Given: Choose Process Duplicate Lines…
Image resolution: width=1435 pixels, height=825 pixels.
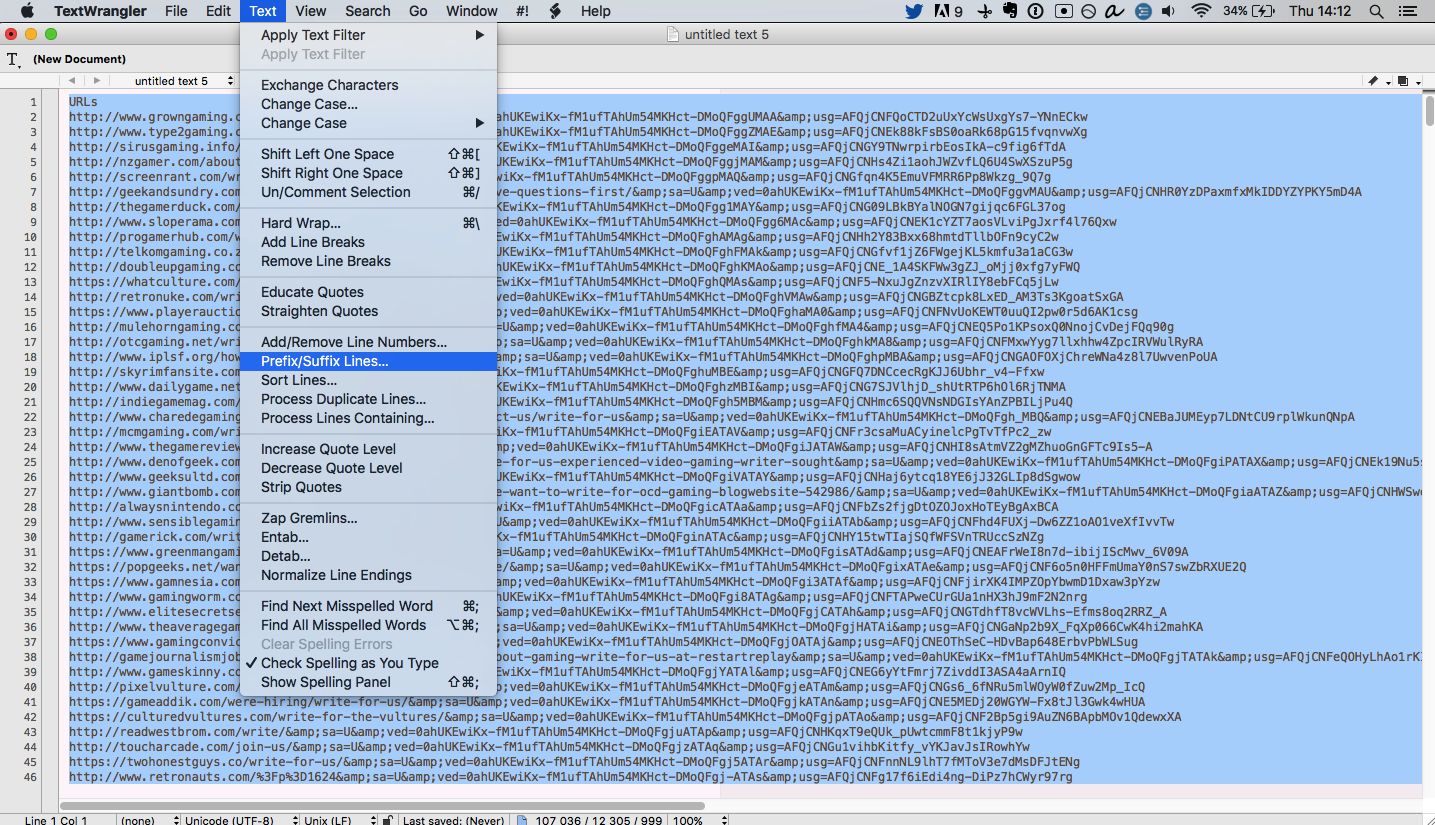Looking at the screenshot, I should (x=368, y=399).
